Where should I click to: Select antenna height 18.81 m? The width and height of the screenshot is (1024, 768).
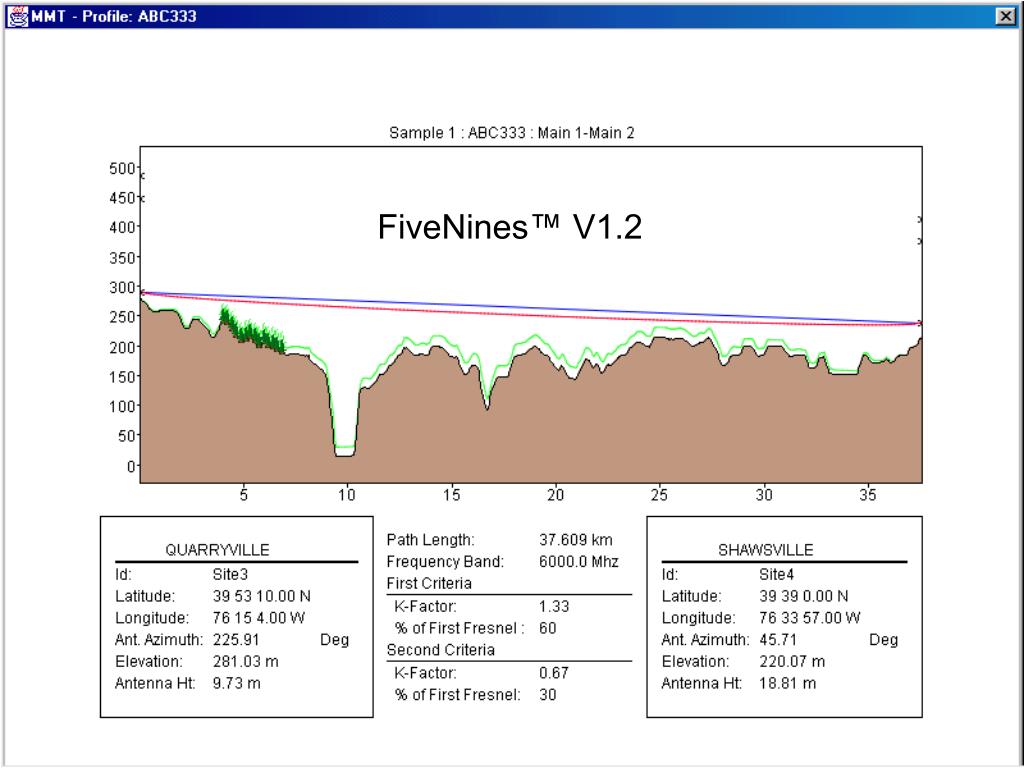(x=788, y=683)
